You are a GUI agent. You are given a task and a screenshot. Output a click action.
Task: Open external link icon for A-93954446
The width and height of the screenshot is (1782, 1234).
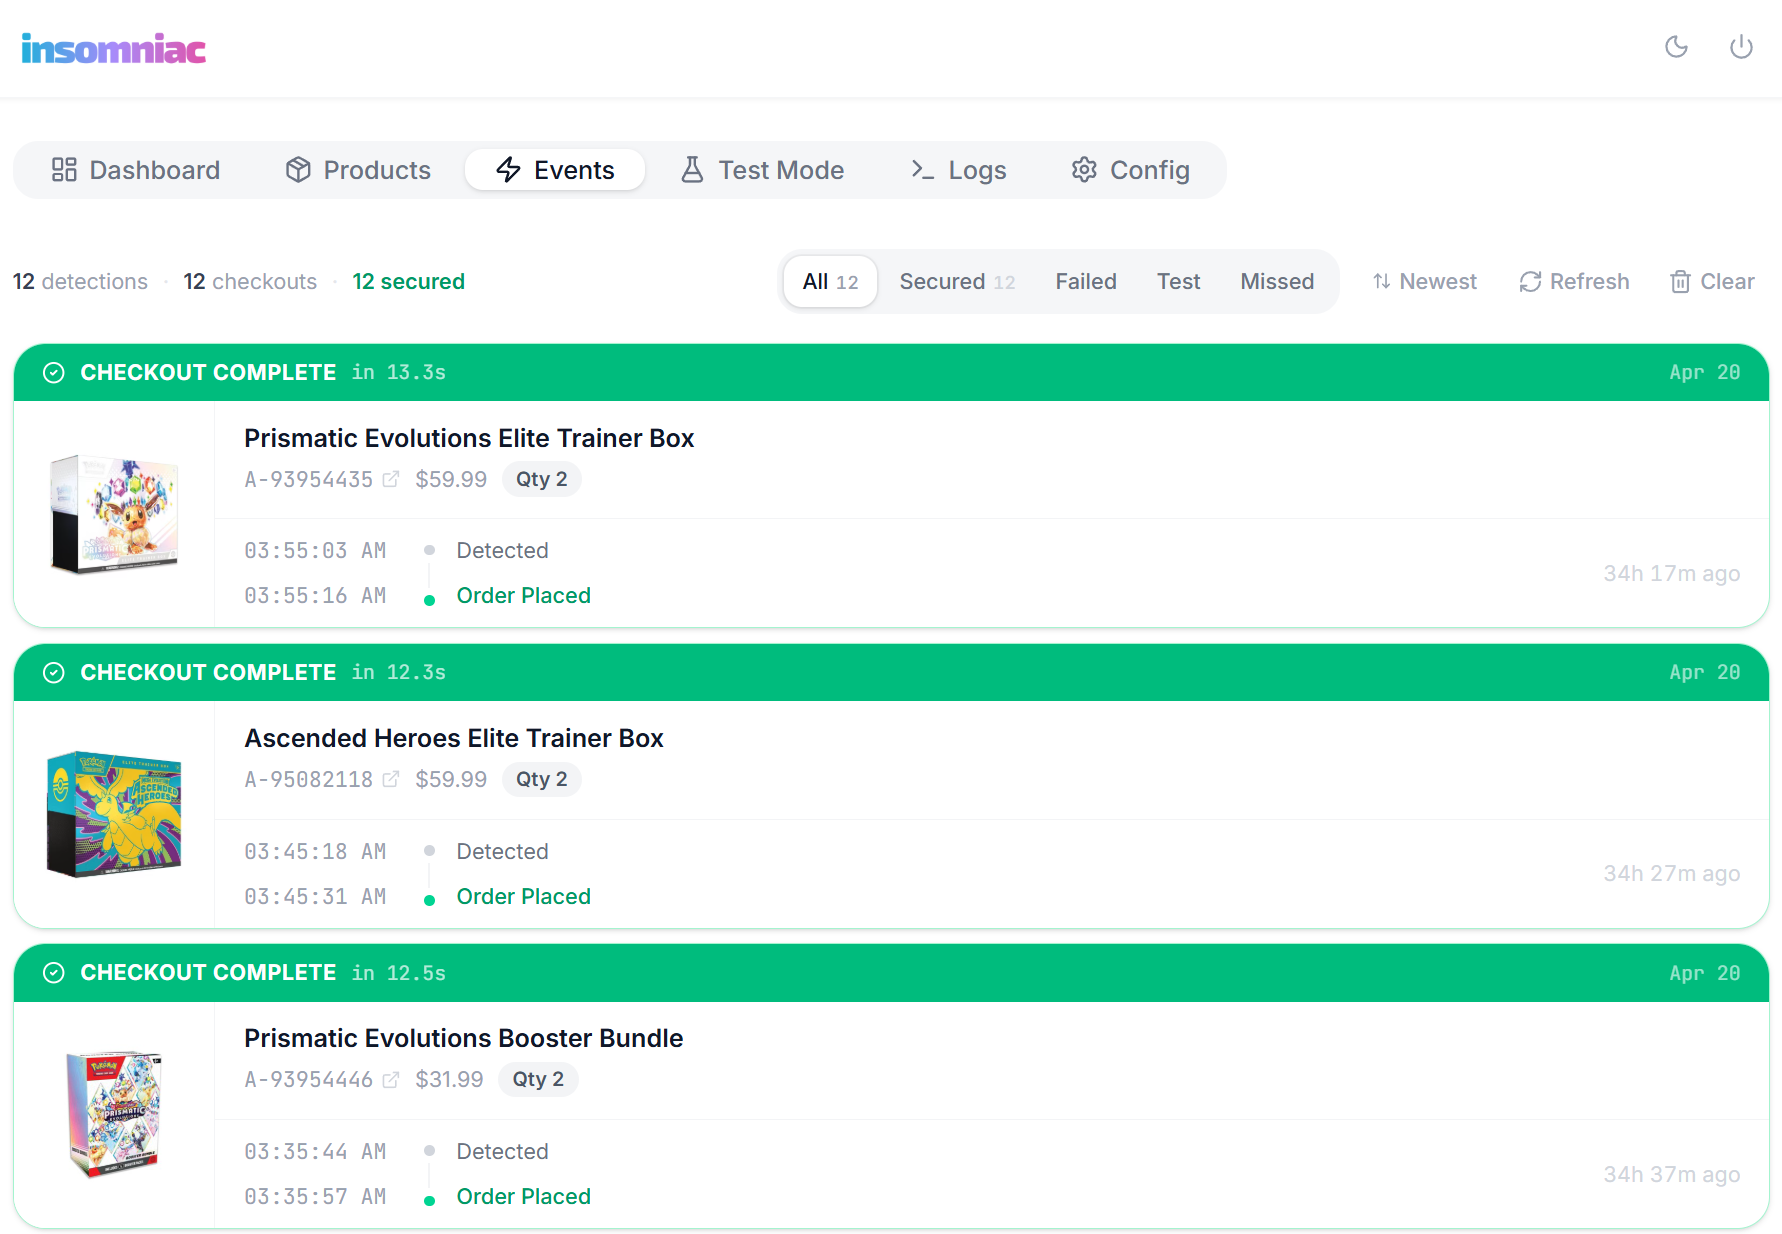coord(391,1079)
